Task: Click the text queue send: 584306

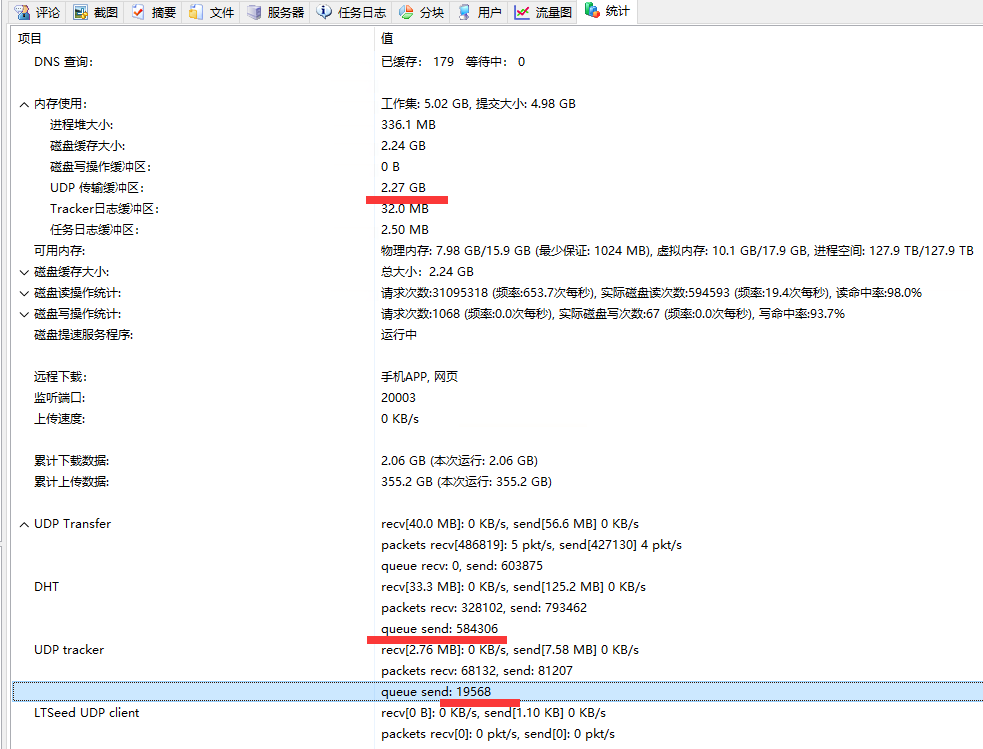Action: pyautogui.click(x=439, y=629)
